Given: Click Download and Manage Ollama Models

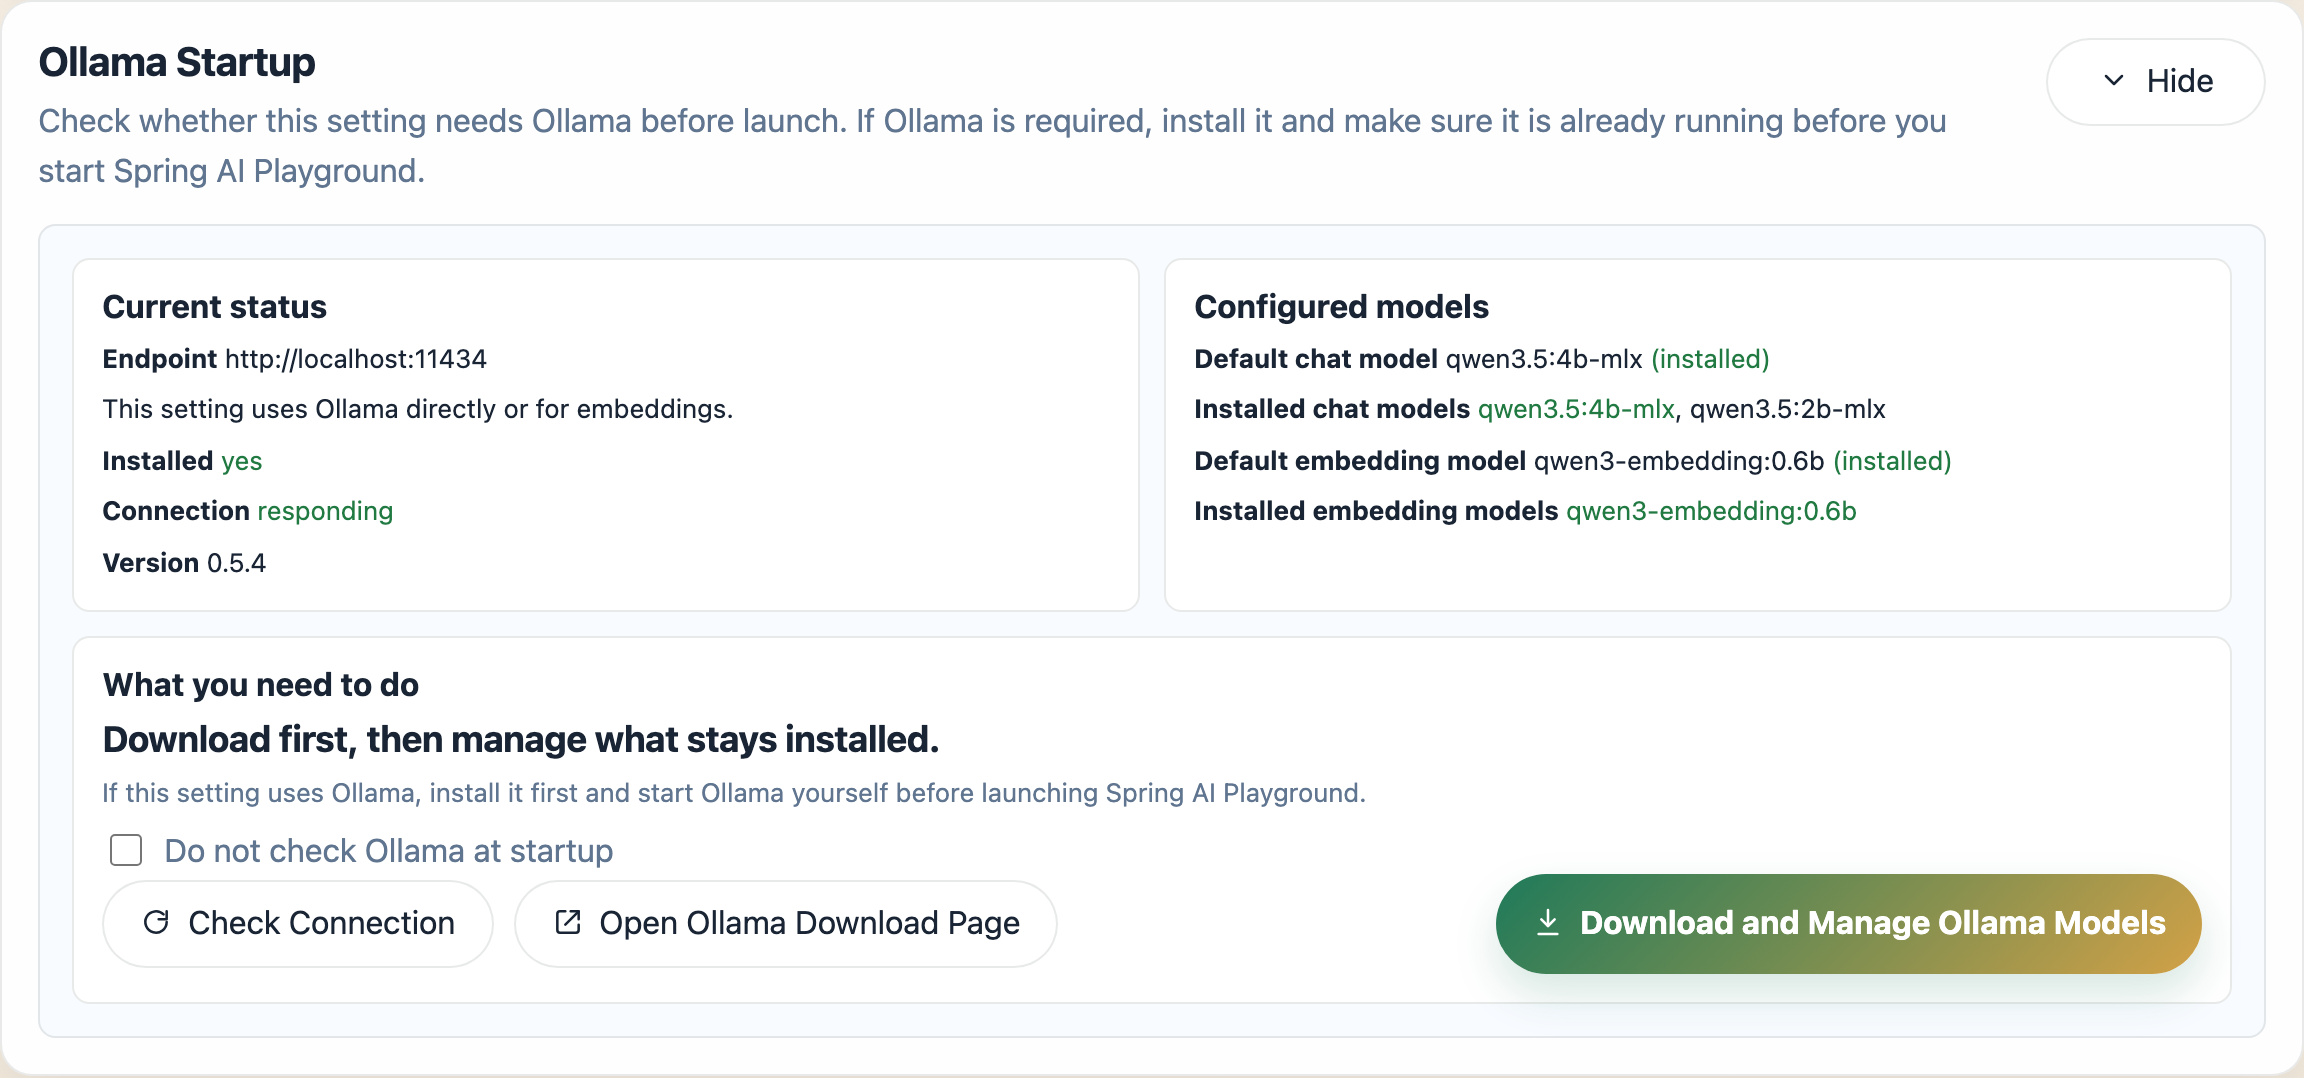Looking at the screenshot, I should pos(1848,923).
